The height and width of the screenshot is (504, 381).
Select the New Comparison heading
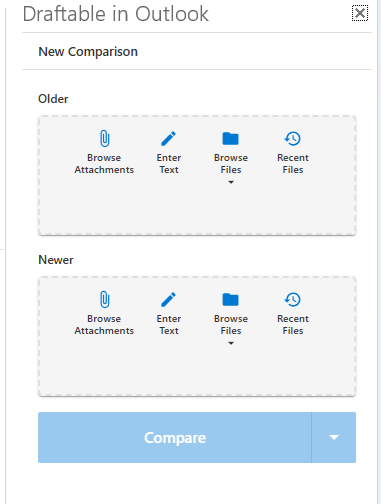pyautogui.click(x=88, y=52)
